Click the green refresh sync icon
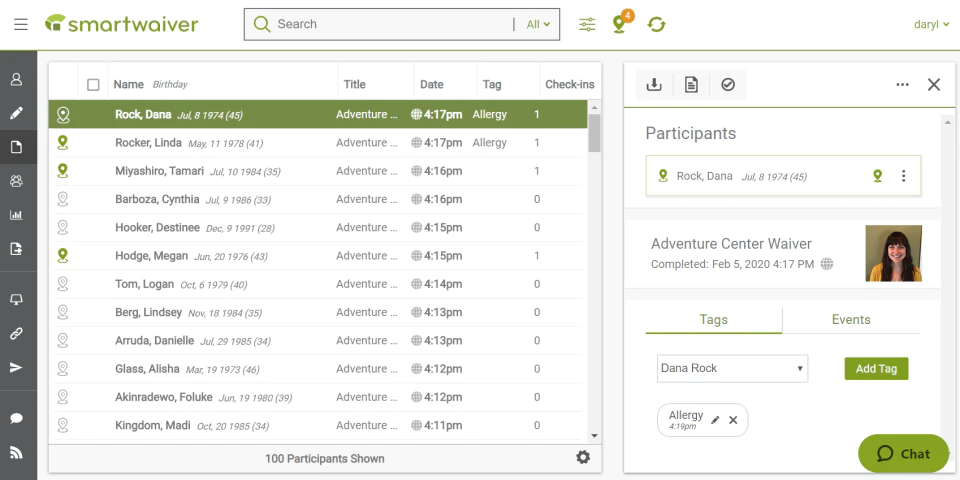This screenshot has width=960, height=480. [x=656, y=24]
